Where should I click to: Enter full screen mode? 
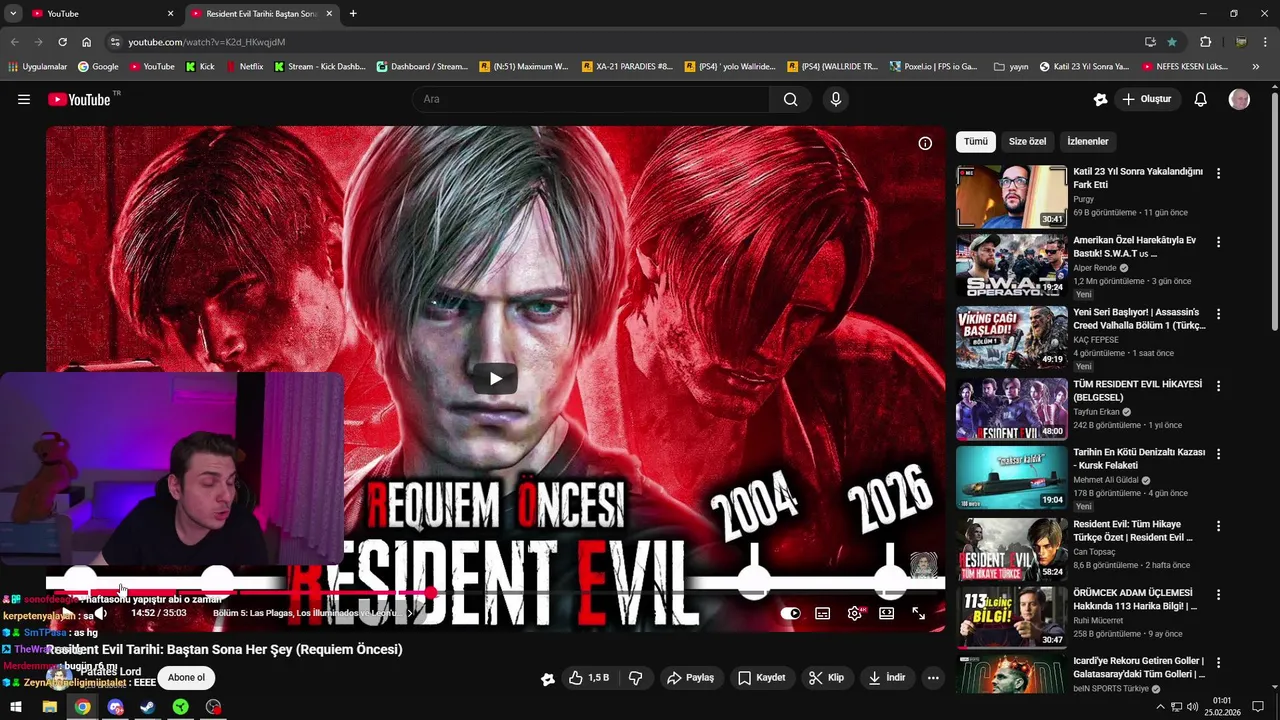click(x=918, y=613)
